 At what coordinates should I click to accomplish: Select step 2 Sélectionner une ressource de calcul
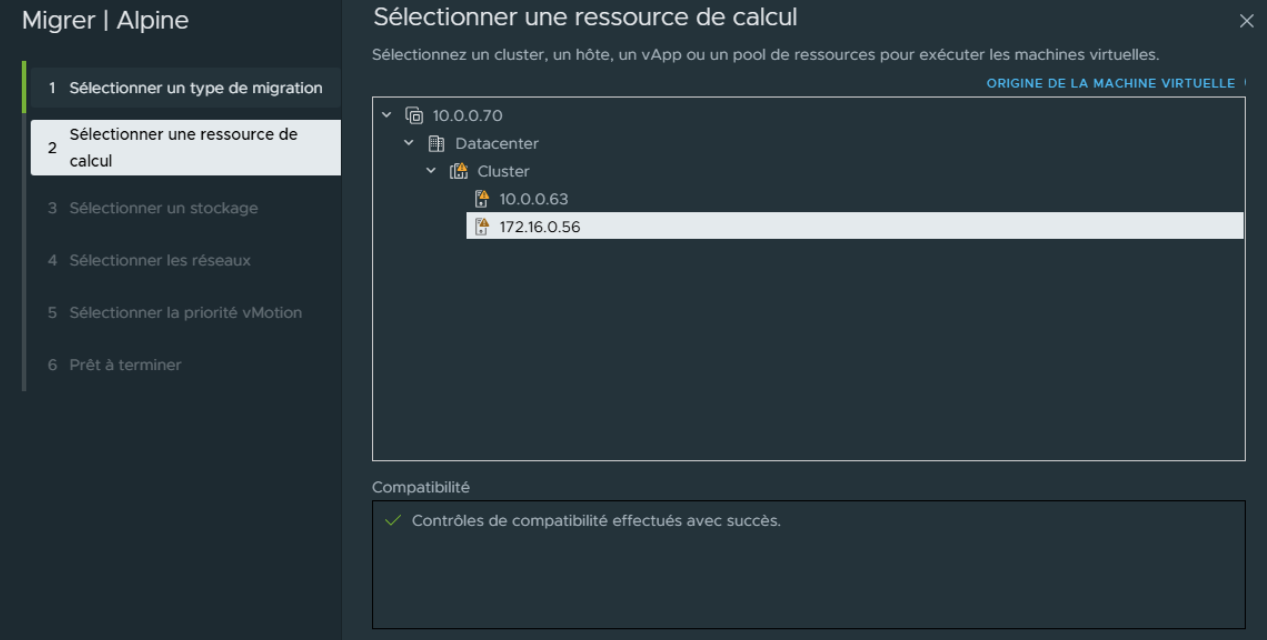185,147
